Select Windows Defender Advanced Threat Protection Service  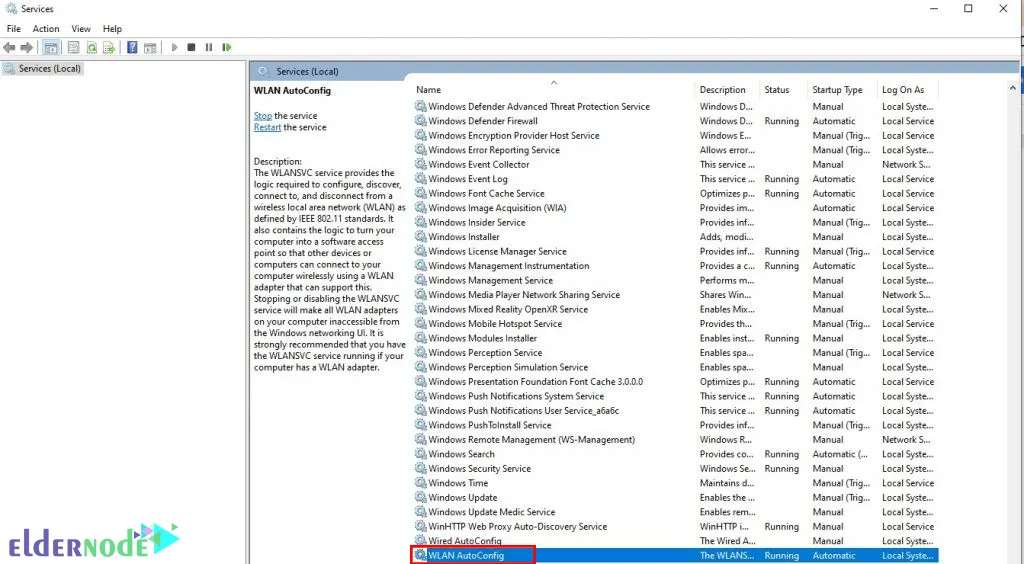tap(675, 106)
